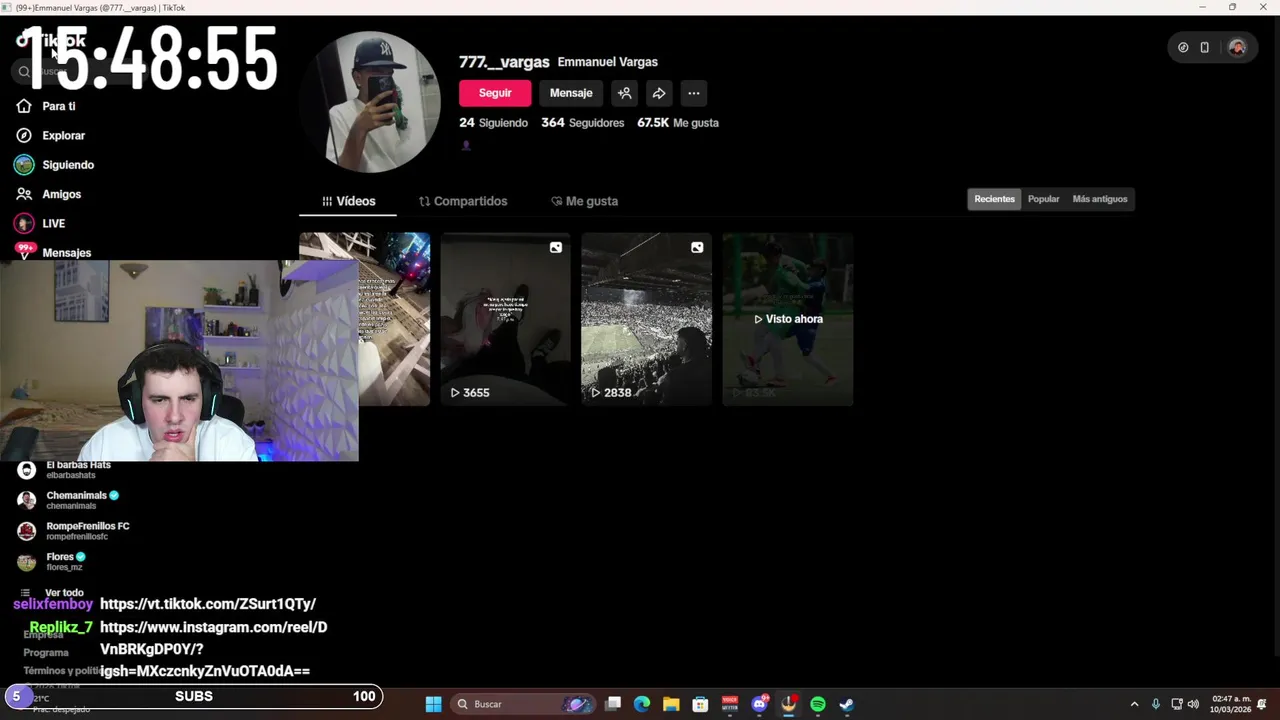Click the Seguir button
This screenshot has height=720, width=1280.
point(495,93)
